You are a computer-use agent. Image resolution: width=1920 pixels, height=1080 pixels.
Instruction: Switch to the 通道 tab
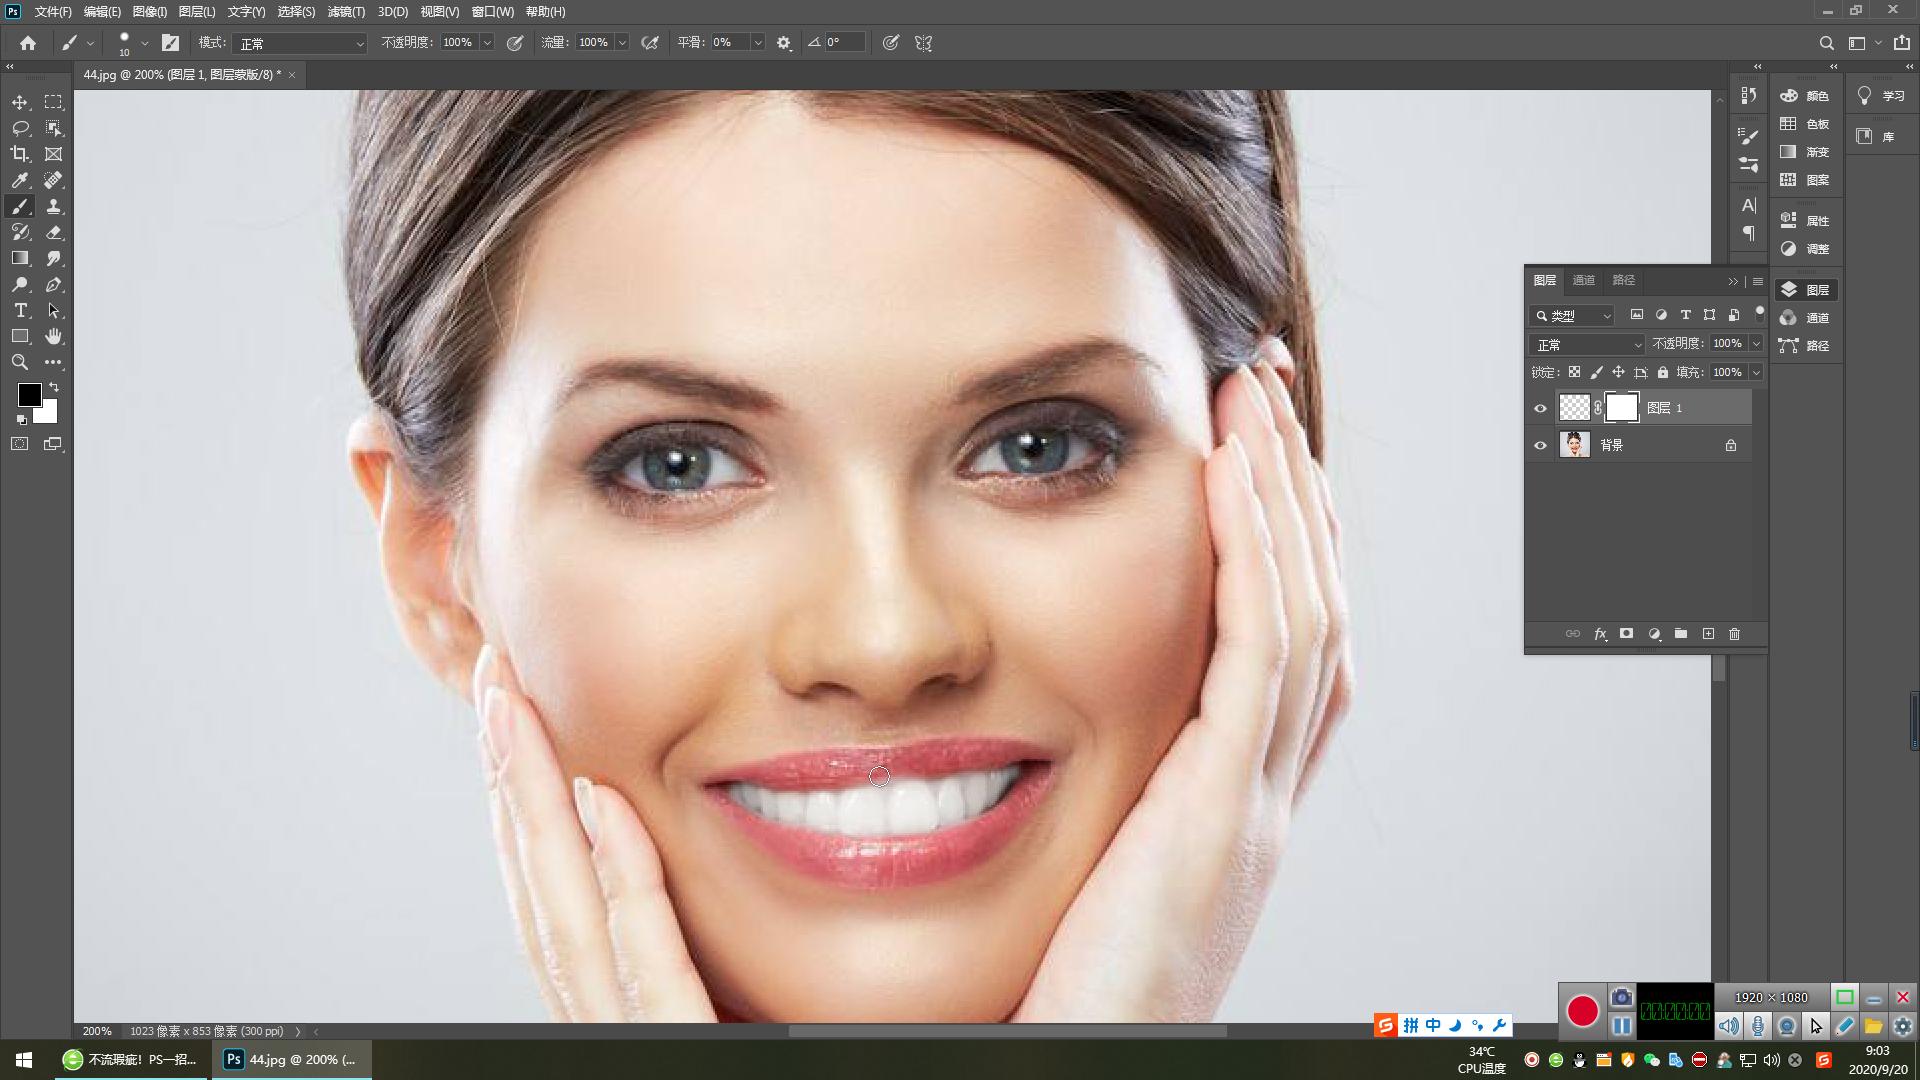[1584, 280]
